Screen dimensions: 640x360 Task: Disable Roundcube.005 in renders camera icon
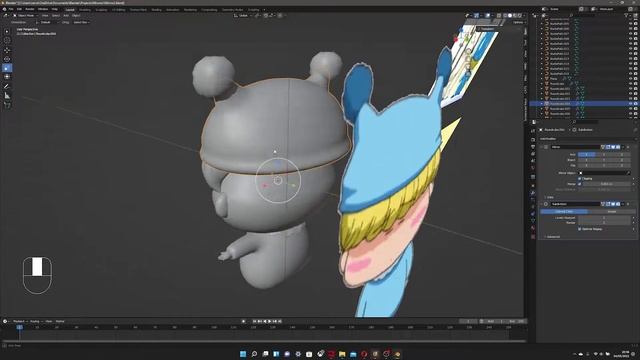[x=636, y=109]
